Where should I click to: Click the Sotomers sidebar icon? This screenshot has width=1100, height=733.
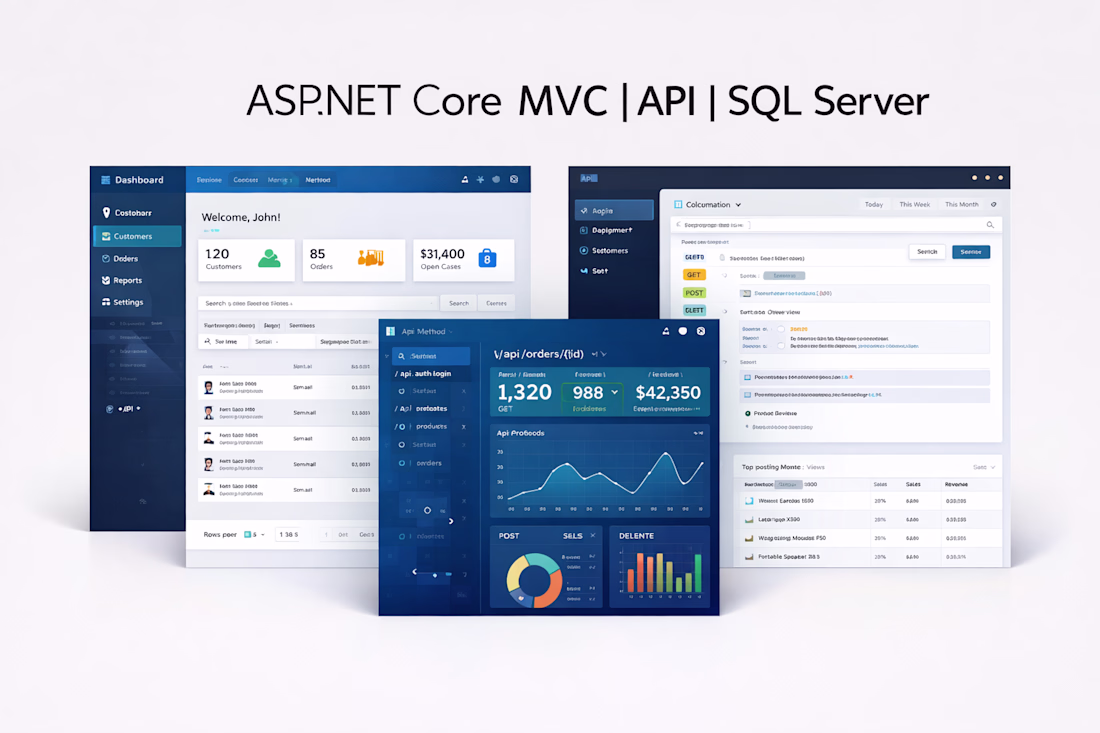584,250
